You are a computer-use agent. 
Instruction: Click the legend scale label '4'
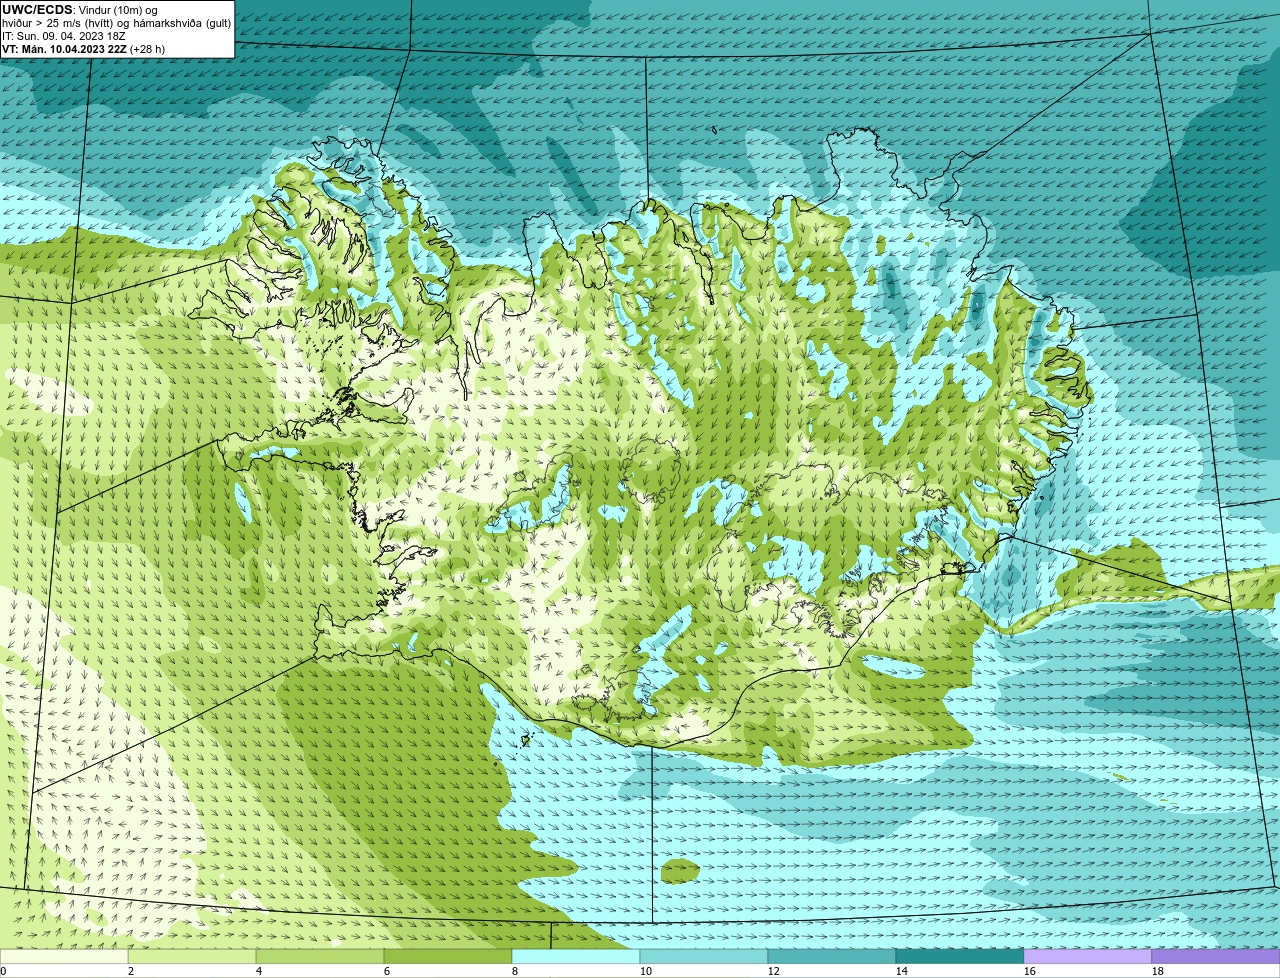tap(259, 971)
